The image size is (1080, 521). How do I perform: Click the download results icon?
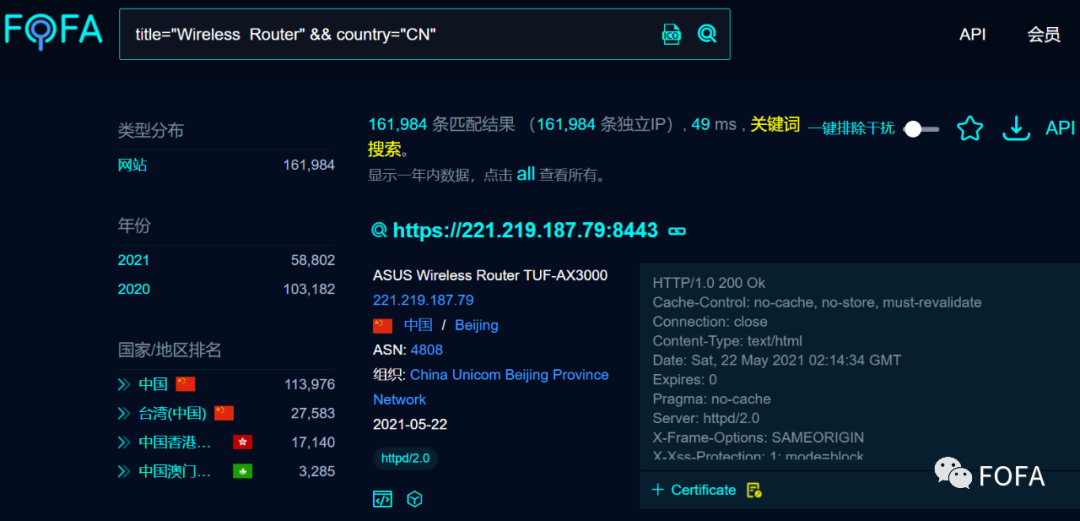[x=1016, y=128]
